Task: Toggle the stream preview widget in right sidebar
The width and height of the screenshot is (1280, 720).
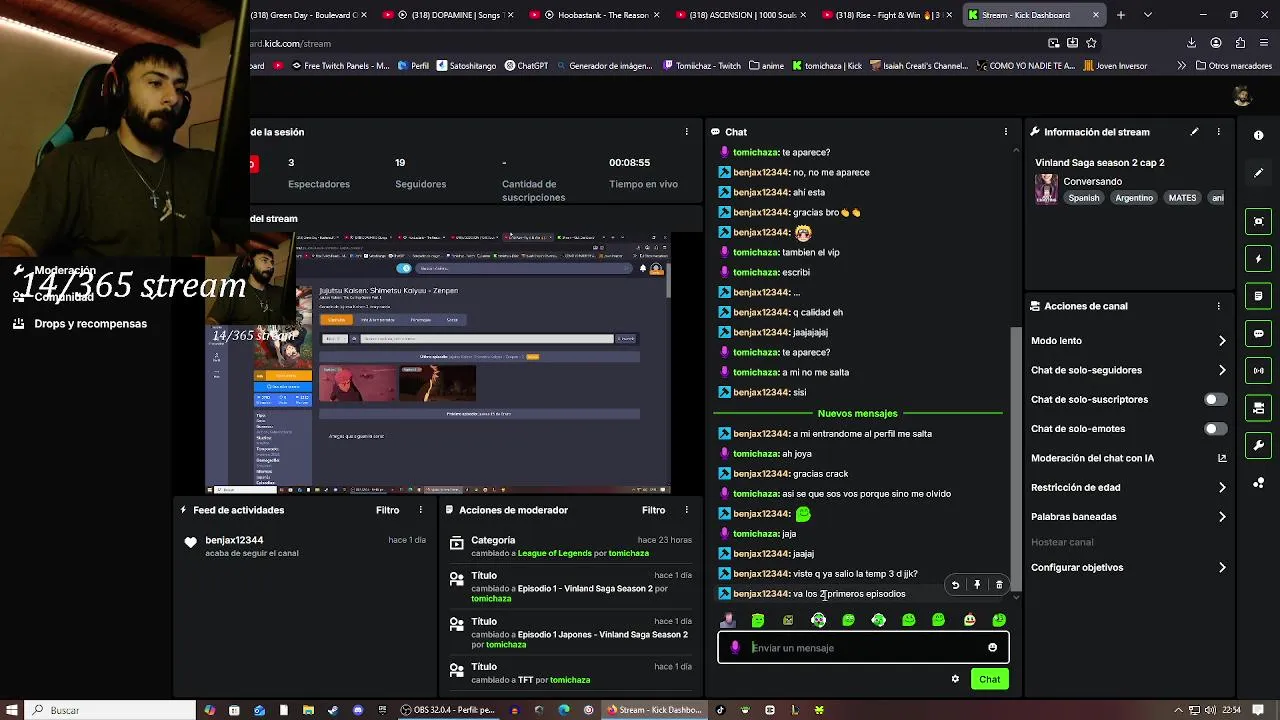Action: 1258,222
